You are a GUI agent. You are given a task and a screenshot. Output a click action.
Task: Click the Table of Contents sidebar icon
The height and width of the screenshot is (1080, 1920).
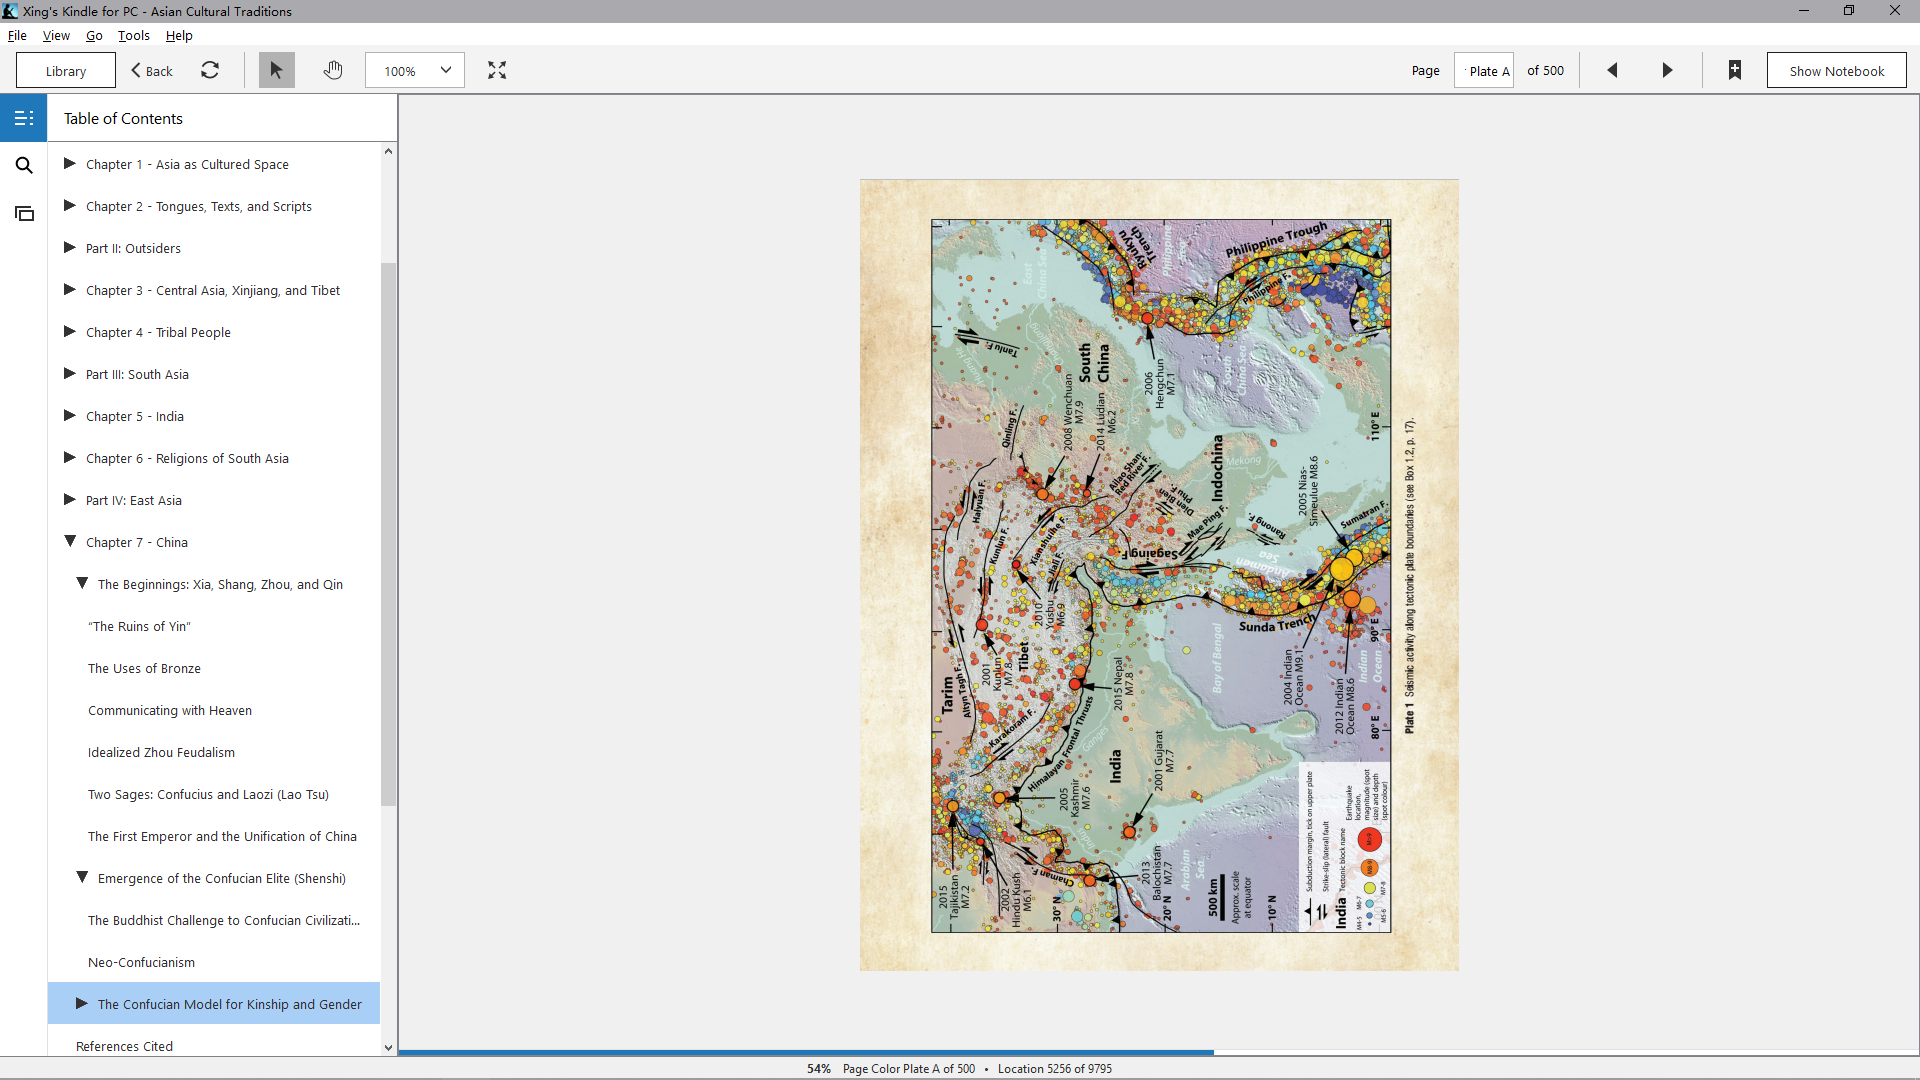(24, 118)
